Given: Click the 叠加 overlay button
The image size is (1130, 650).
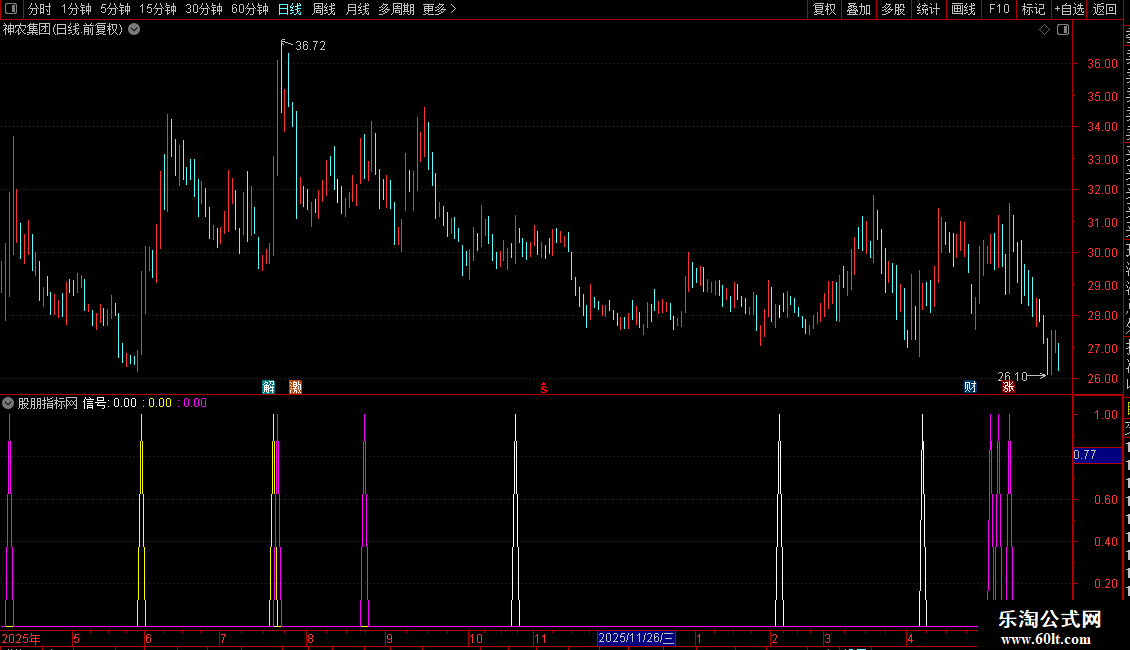Looking at the screenshot, I should click(858, 9).
